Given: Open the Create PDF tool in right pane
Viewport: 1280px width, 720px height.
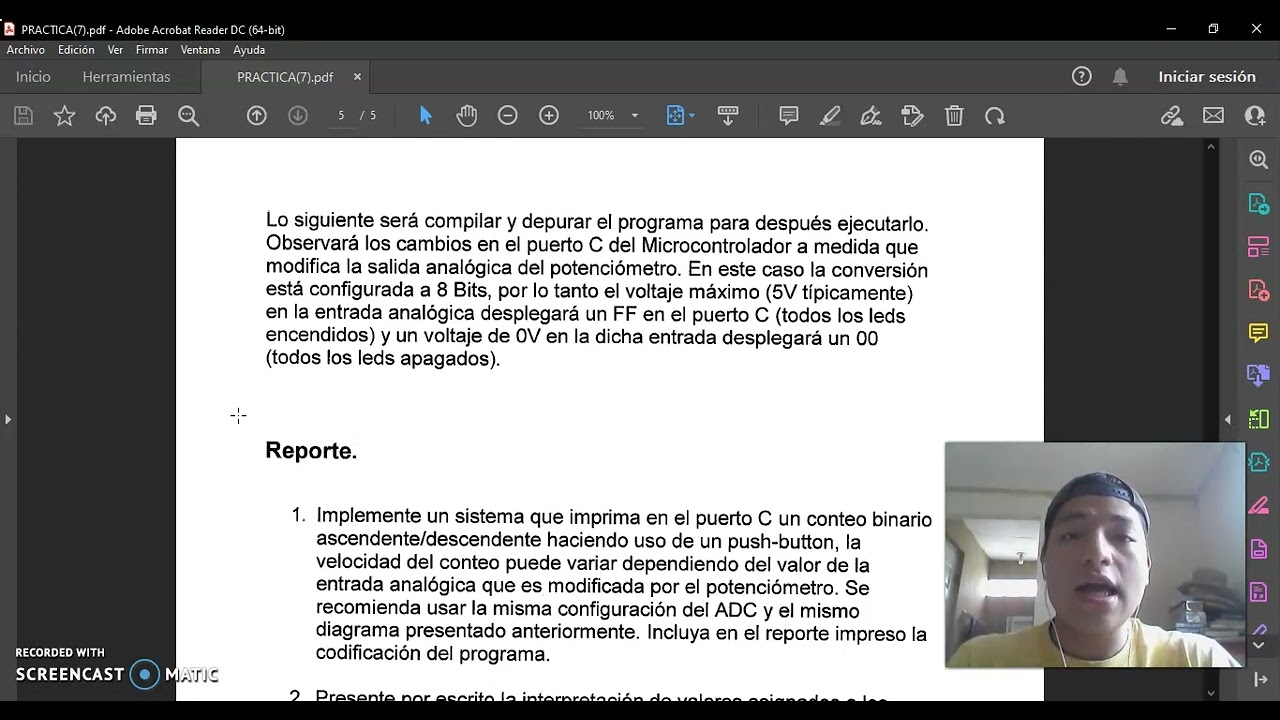Looking at the screenshot, I should 1259,290.
